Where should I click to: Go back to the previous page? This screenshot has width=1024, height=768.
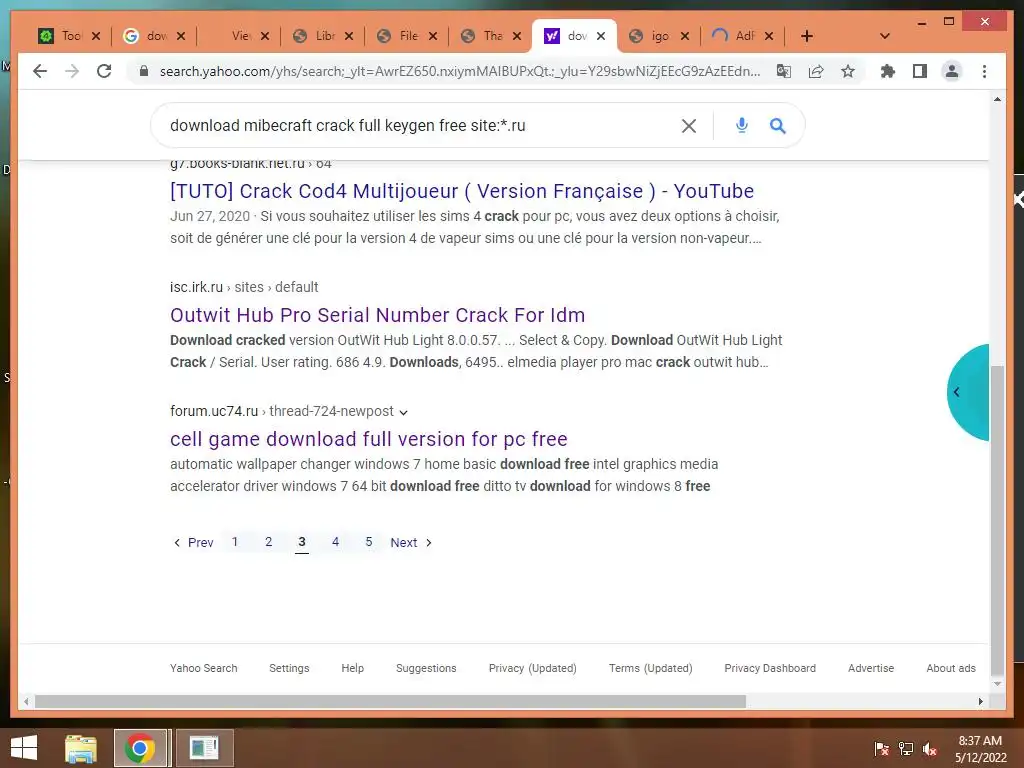[40, 71]
